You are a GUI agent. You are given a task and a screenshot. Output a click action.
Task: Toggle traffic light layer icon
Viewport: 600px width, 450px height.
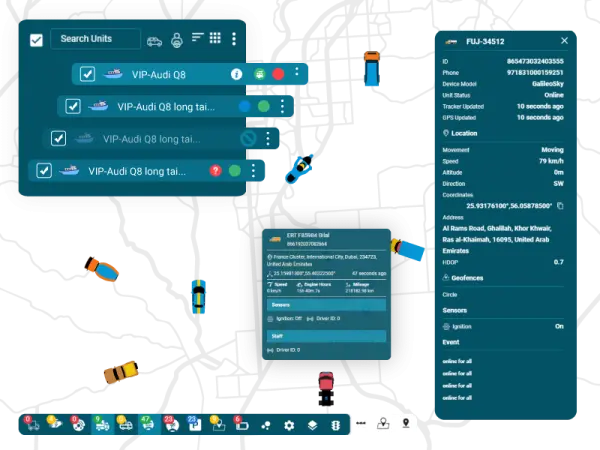tap(336, 425)
